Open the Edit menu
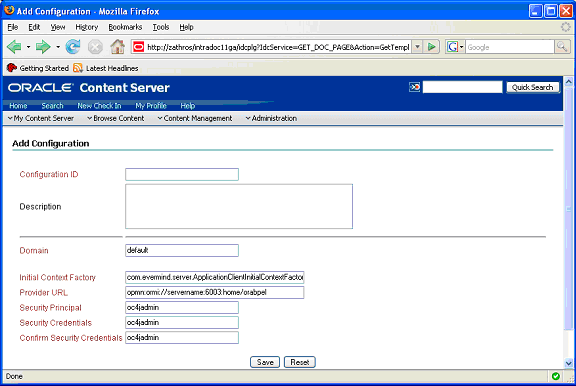The width and height of the screenshot is (576, 386). (x=34, y=27)
